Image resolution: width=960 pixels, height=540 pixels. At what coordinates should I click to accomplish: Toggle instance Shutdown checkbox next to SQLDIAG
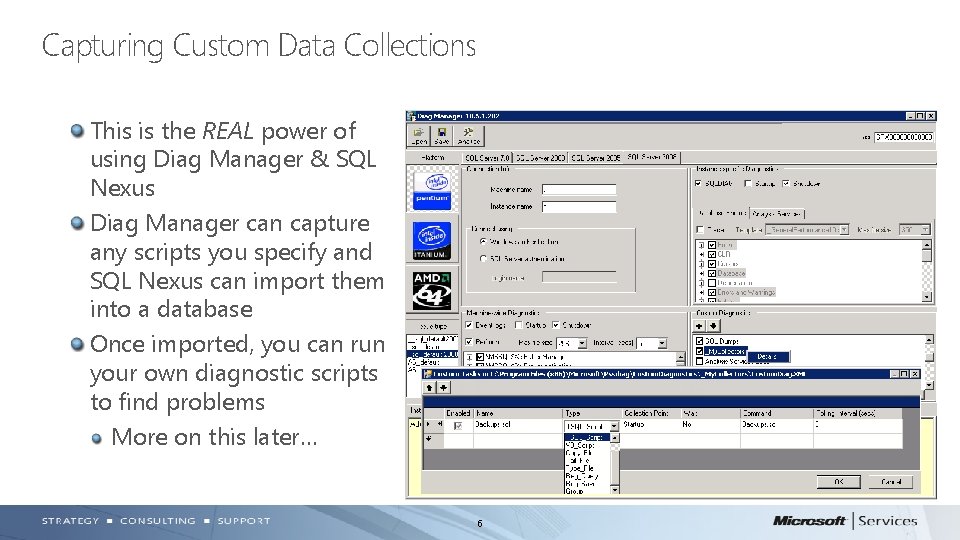click(x=786, y=183)
